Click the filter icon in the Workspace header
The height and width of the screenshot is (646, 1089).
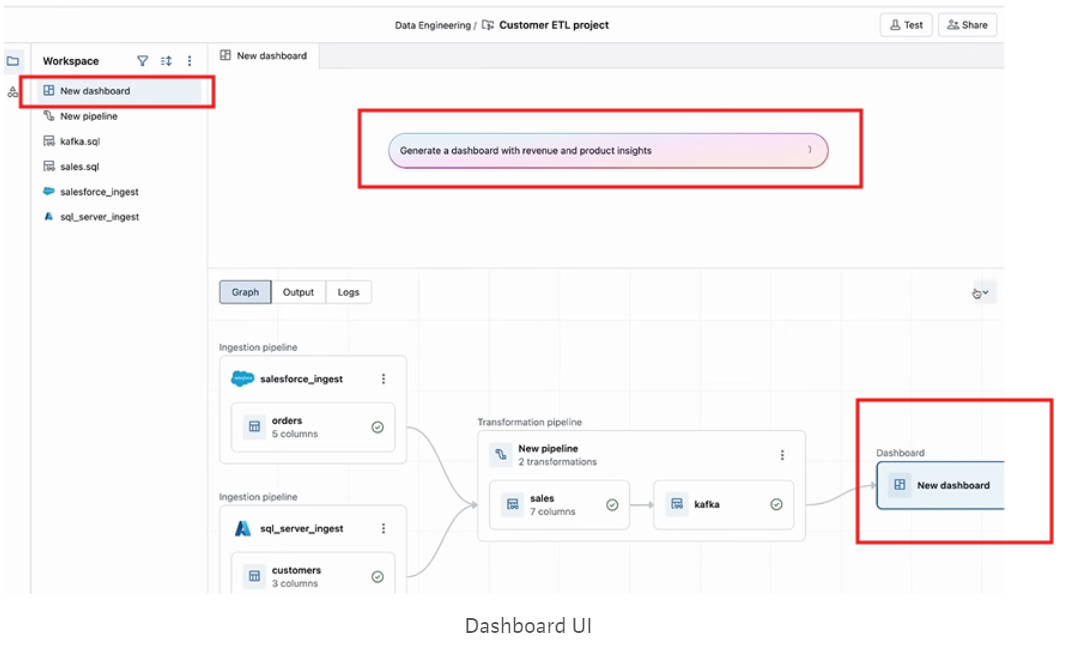click(143, 61)
